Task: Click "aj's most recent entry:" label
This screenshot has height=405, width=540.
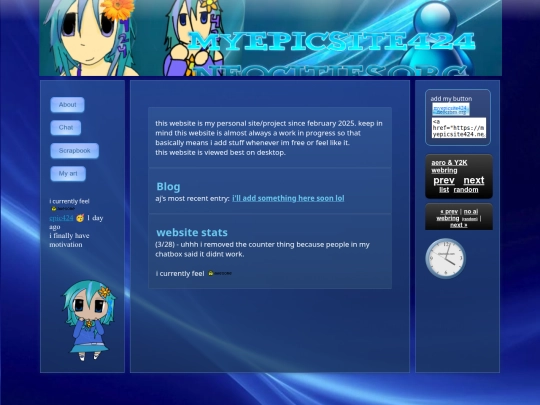Action: [193, 199]
